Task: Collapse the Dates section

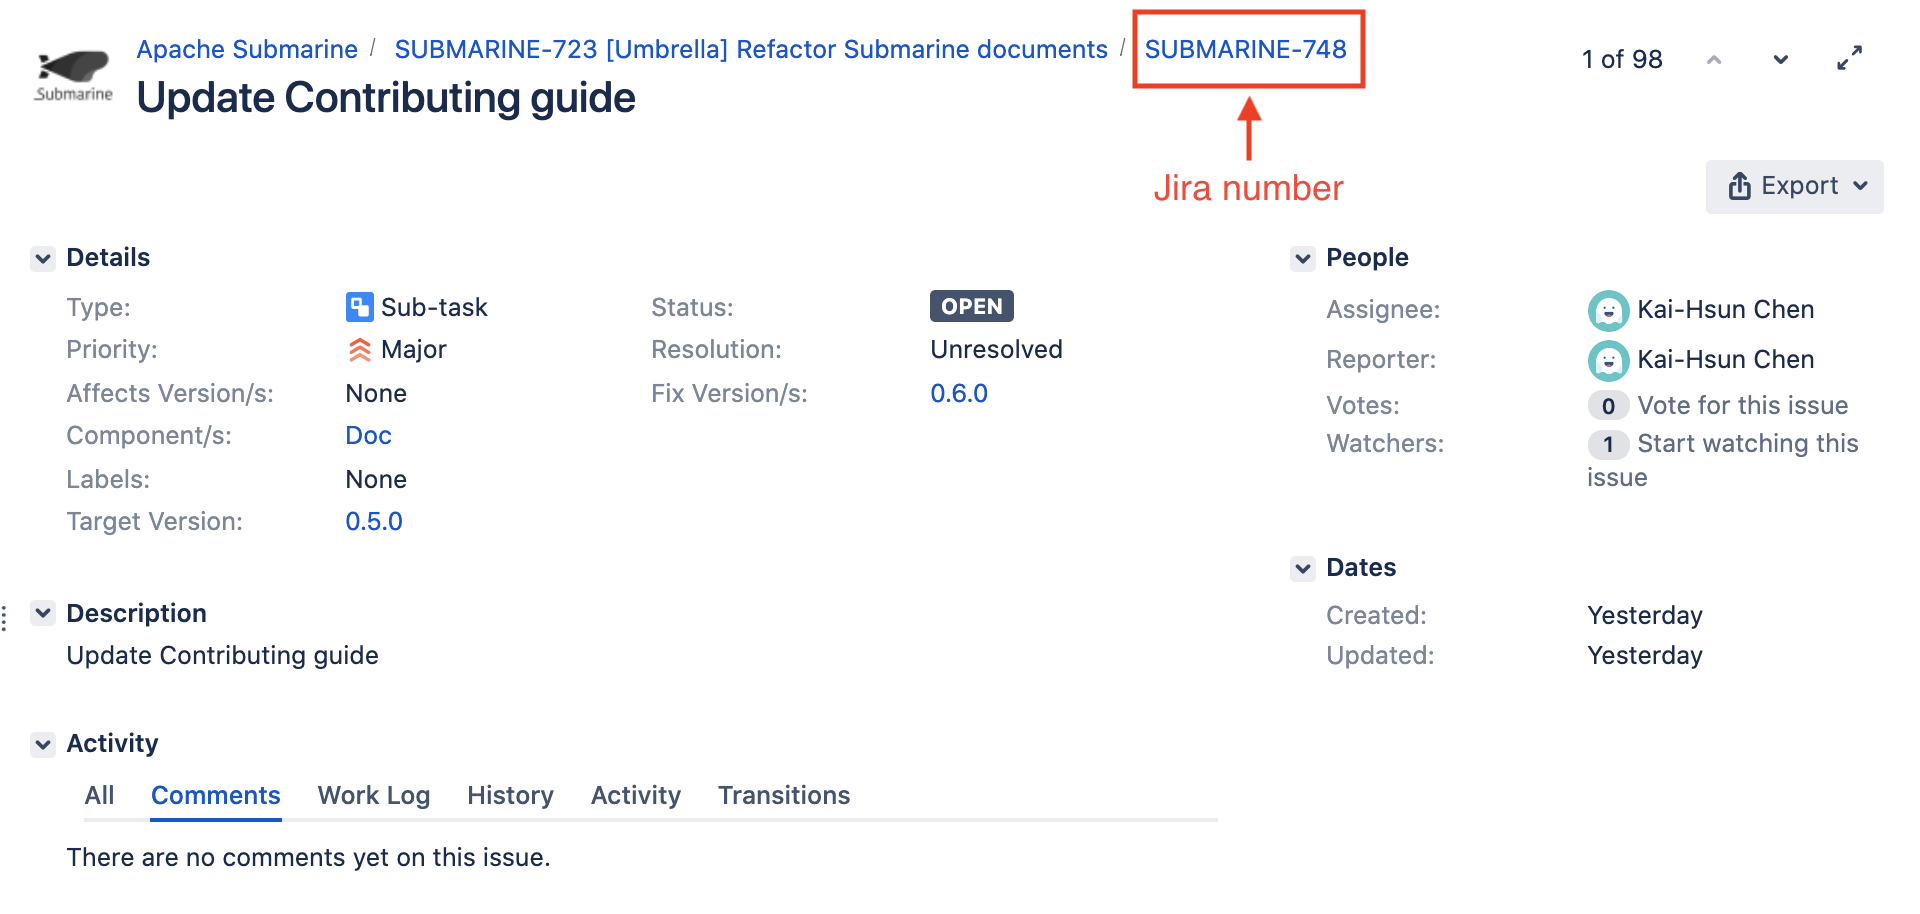Action: pos(1302,569)
